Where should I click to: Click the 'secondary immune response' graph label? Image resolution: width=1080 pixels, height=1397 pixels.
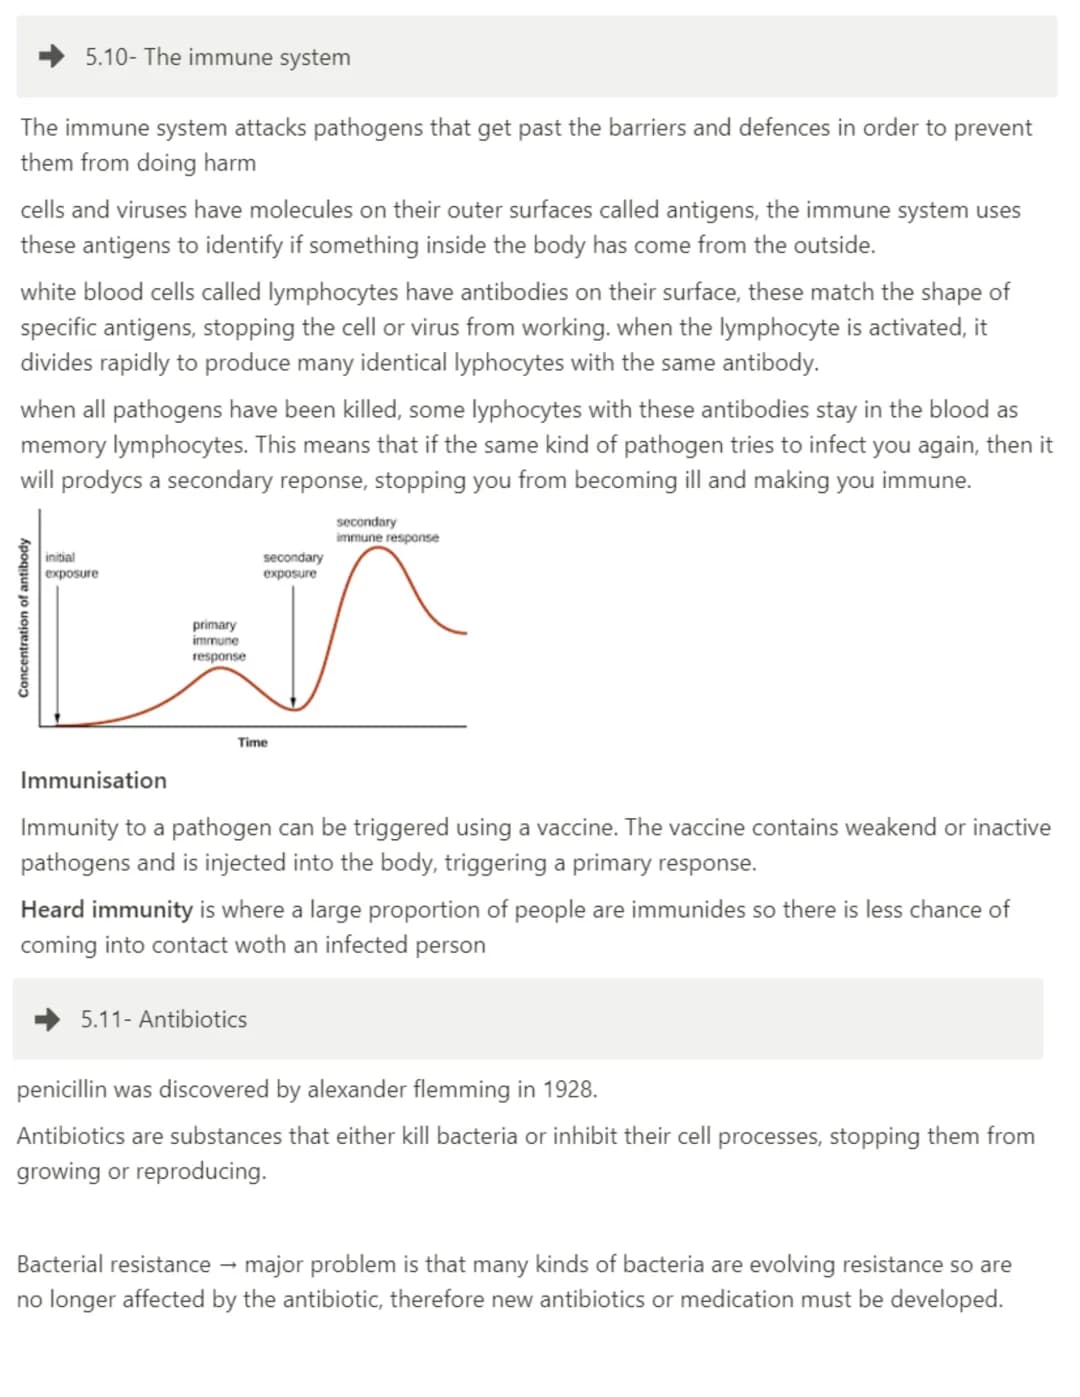coord(387,530)
